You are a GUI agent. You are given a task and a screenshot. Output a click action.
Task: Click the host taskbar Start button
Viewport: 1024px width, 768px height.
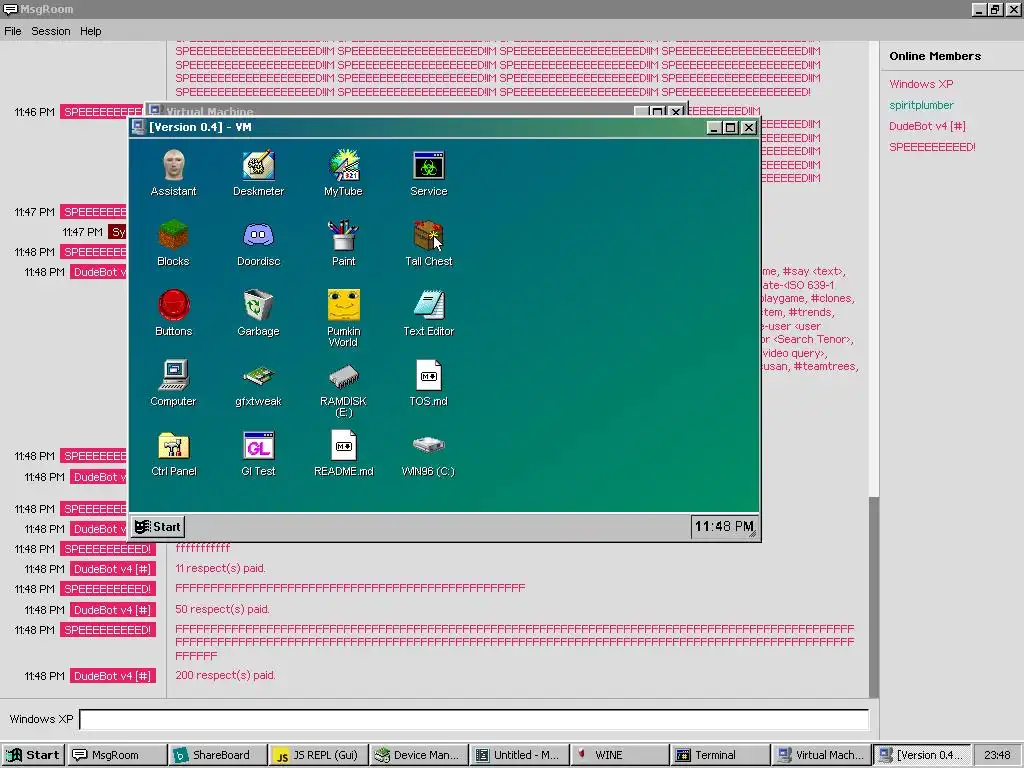[x=33, y=755]
